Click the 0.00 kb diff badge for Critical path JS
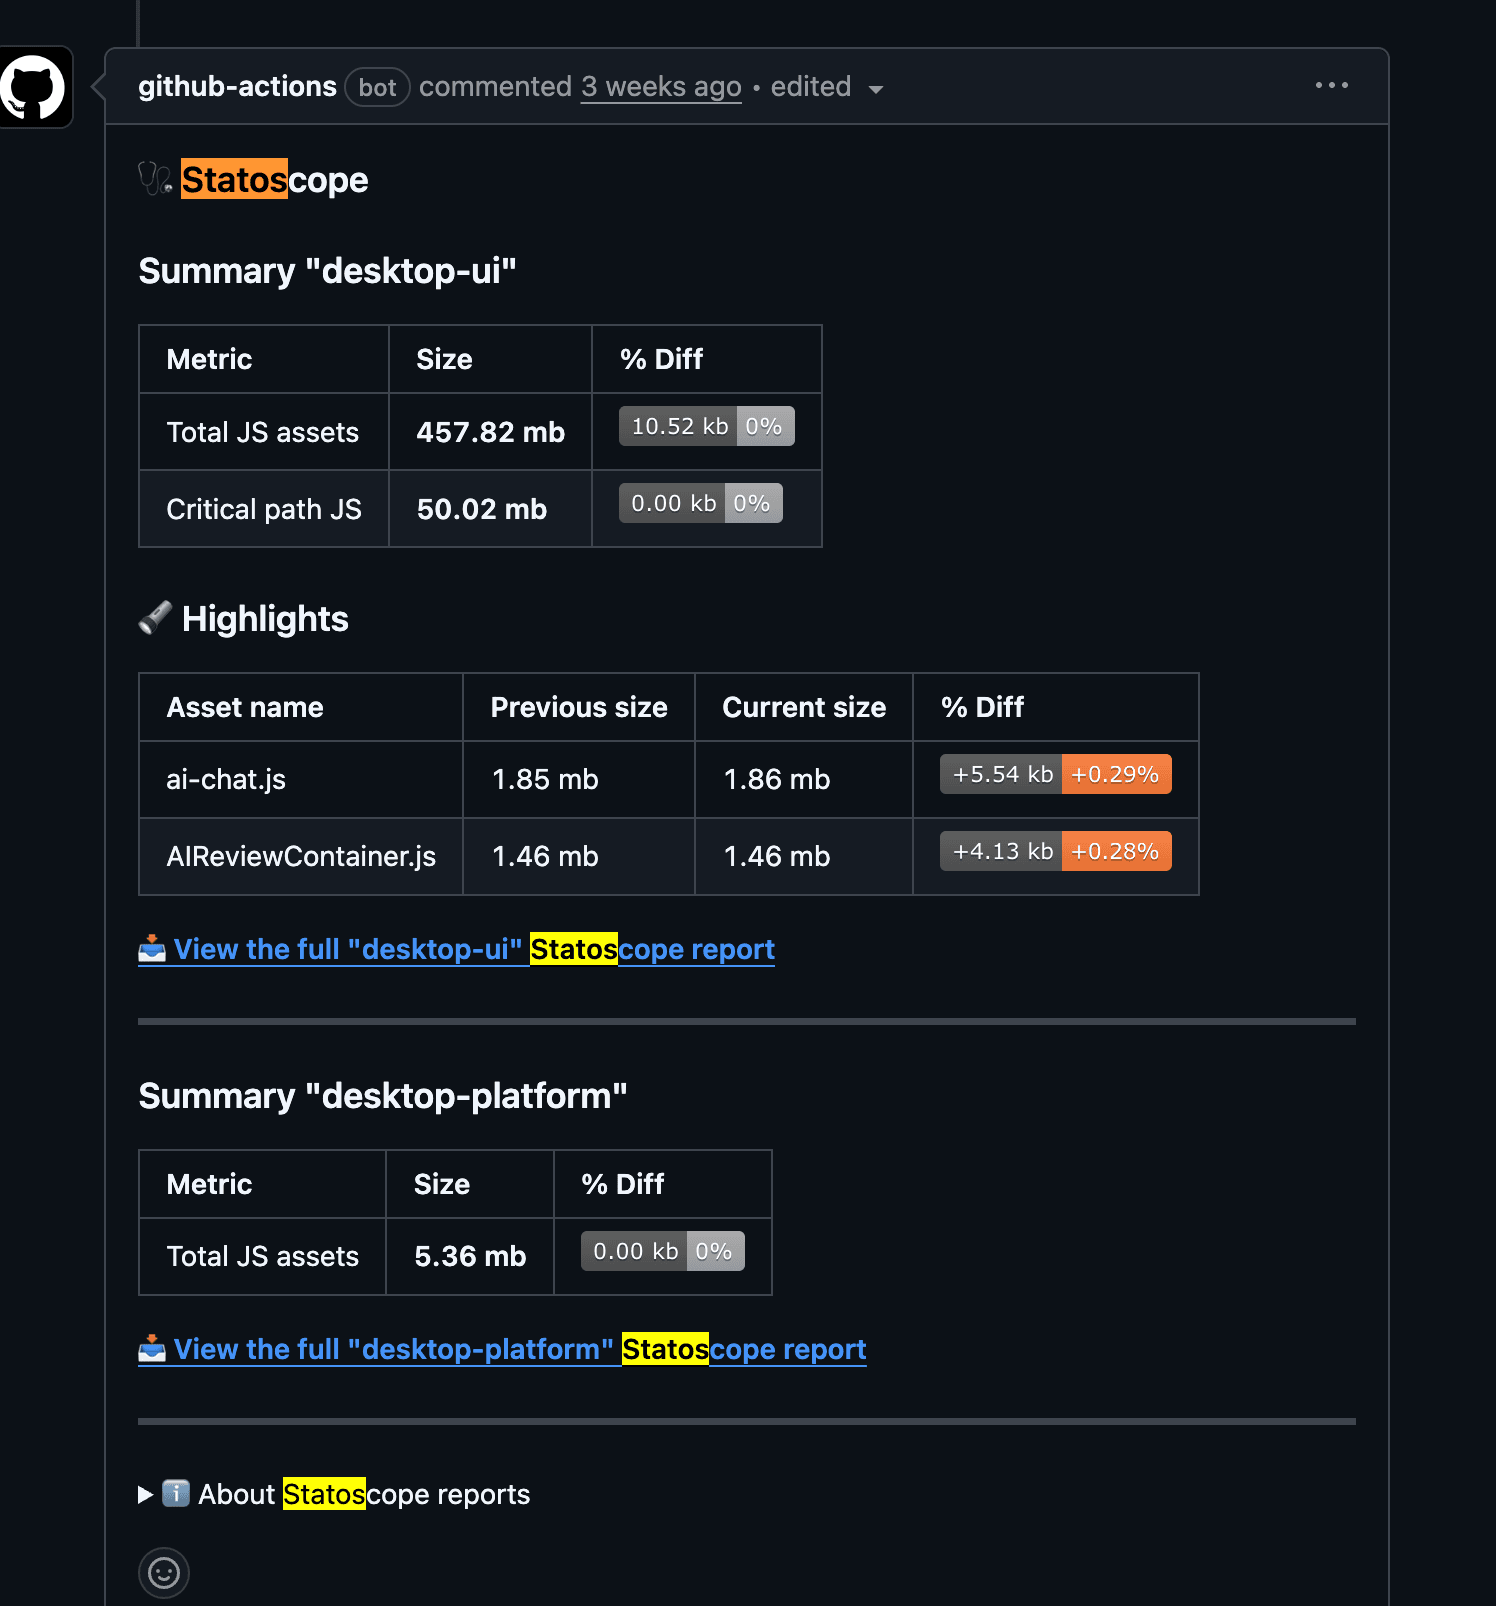 (701, 503)
